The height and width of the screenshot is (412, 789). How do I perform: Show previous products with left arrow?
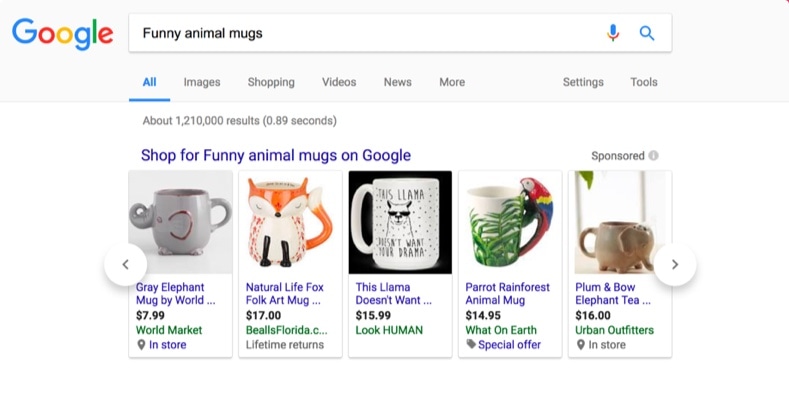(x=126, y=264)
